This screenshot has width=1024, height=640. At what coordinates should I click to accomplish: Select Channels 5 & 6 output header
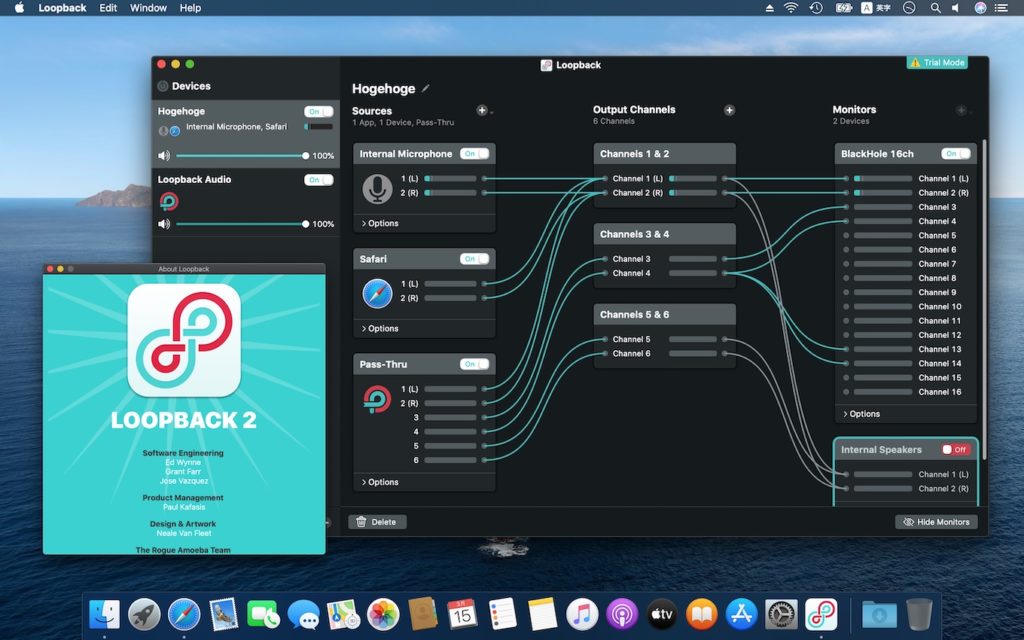[x=665, y=315]
